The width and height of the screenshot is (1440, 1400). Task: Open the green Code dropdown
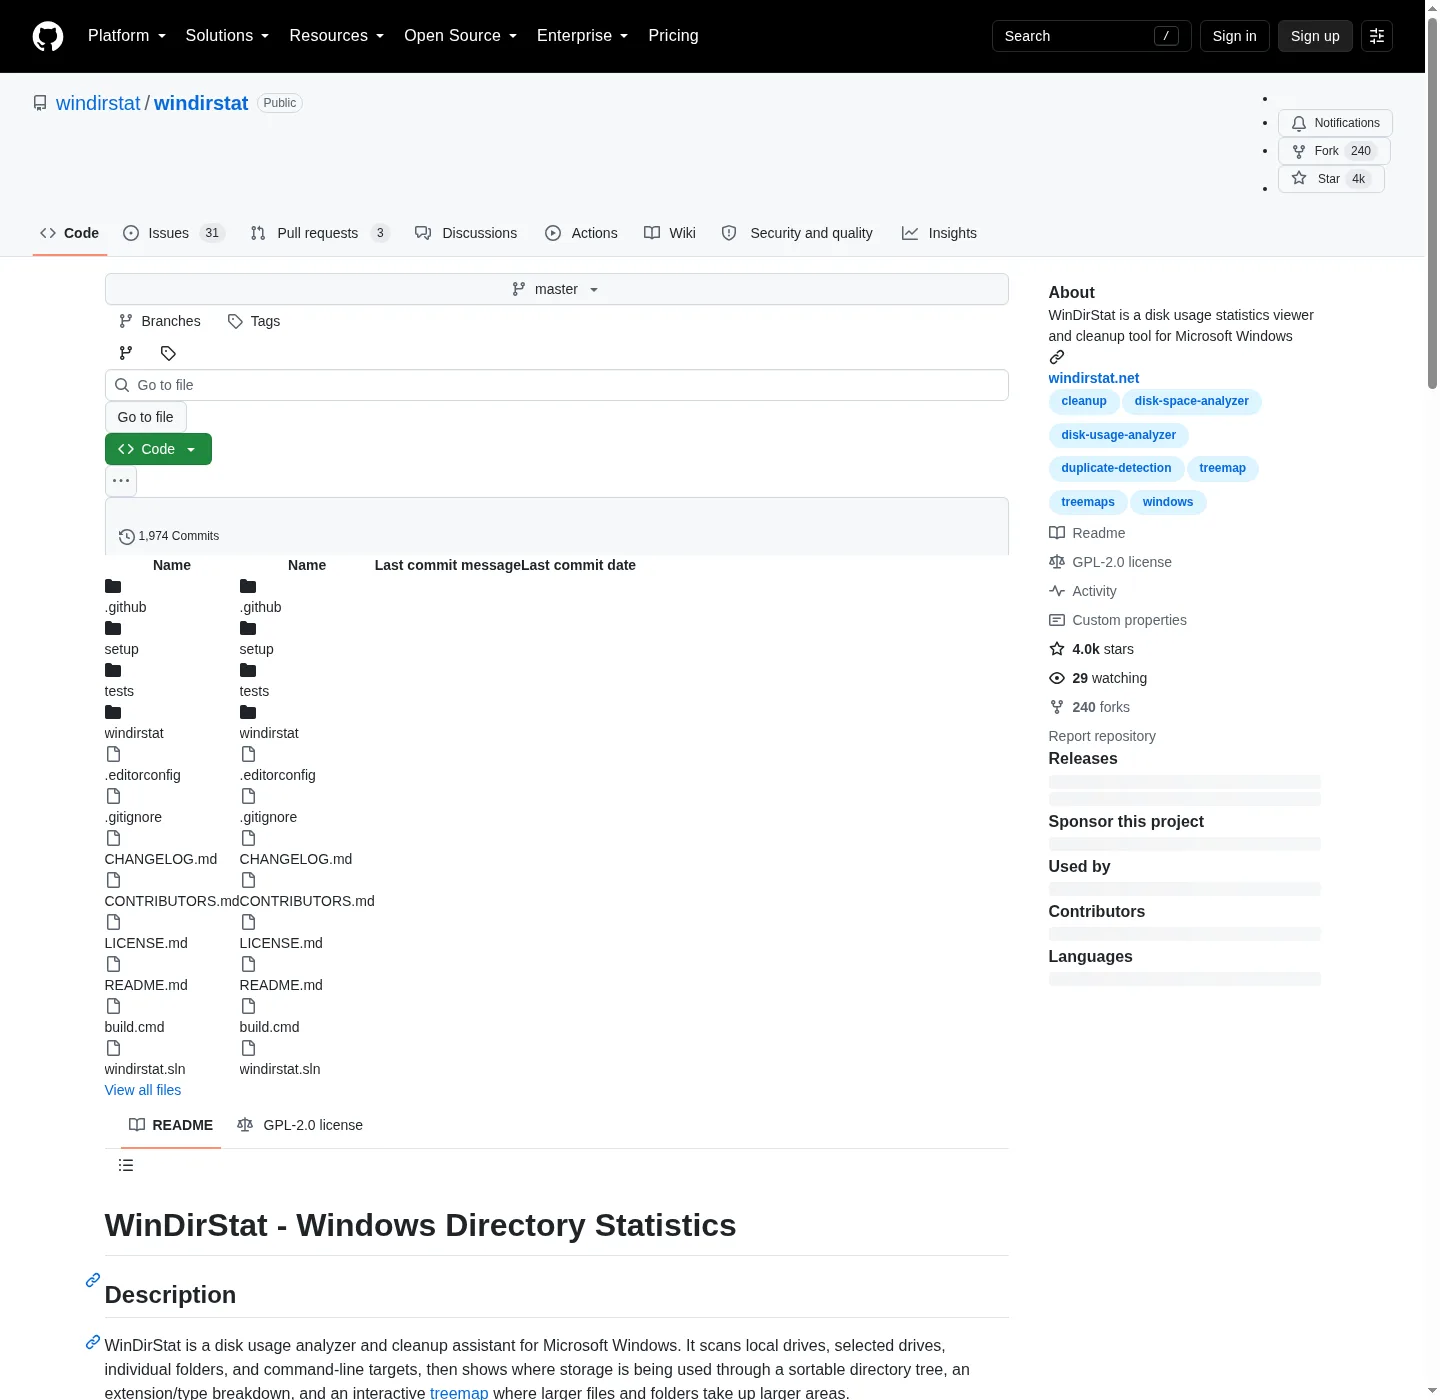[x=158, y=449]
